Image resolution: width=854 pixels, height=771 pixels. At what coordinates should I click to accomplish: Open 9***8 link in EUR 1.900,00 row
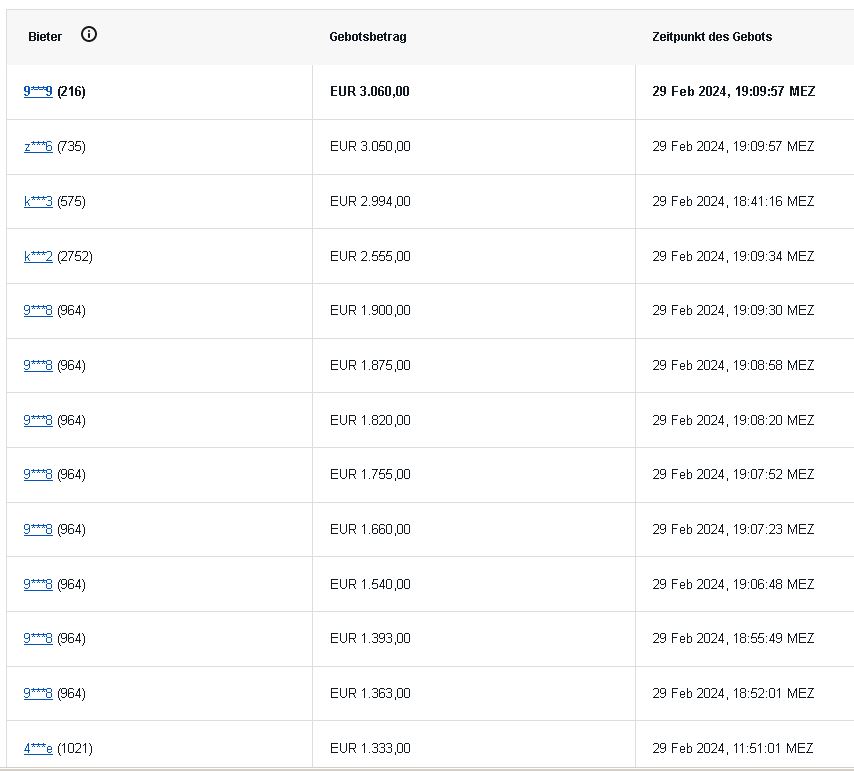pos(38,310)
